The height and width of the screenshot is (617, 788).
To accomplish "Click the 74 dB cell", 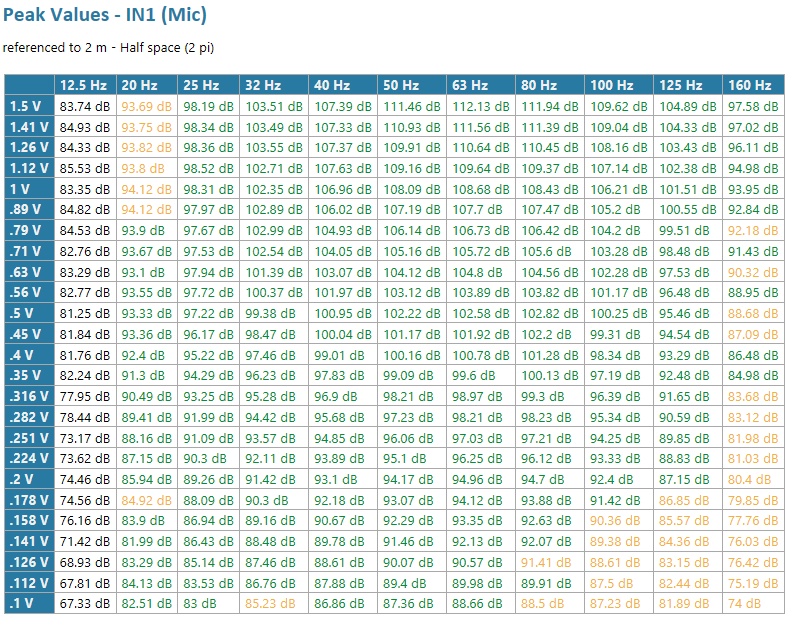I will [x=744, y=603].
